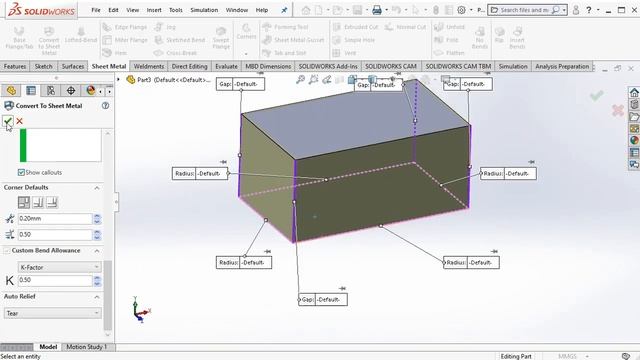Pin the menu bar with pushpin icon
Image resolution: width=640 pixels, height=360 pixels.
coord(284,10)
